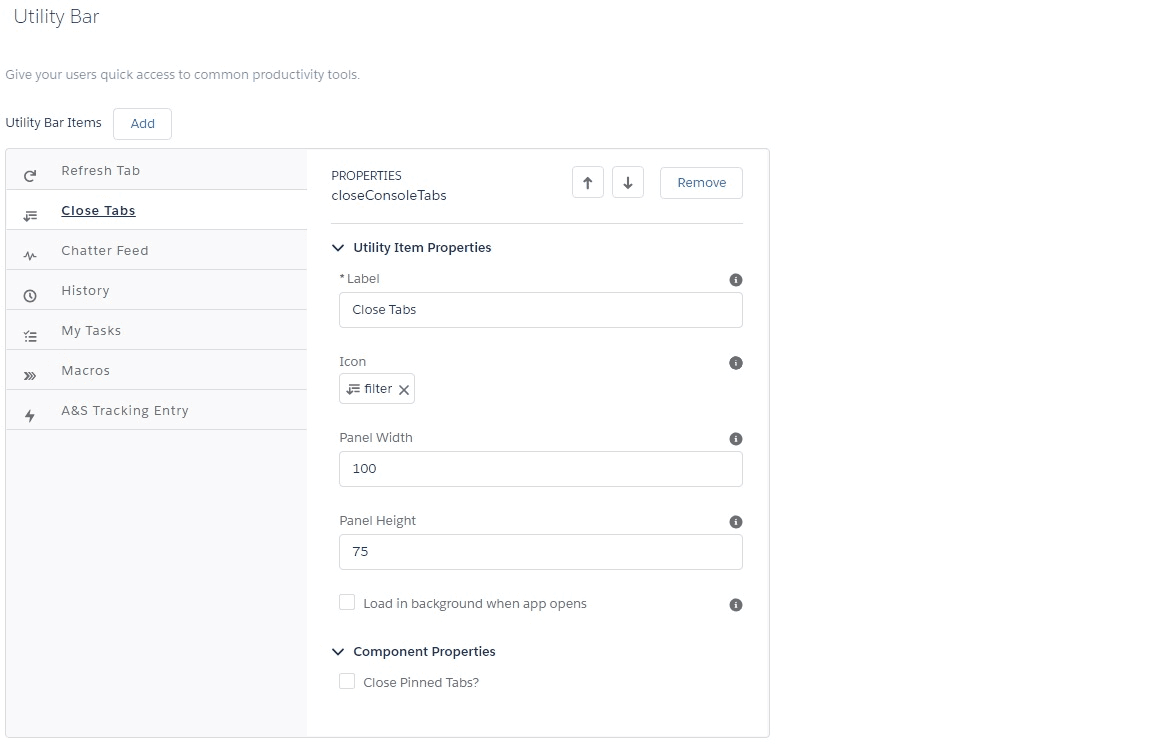Remove the closeConsoleTabs utility item

702,183
